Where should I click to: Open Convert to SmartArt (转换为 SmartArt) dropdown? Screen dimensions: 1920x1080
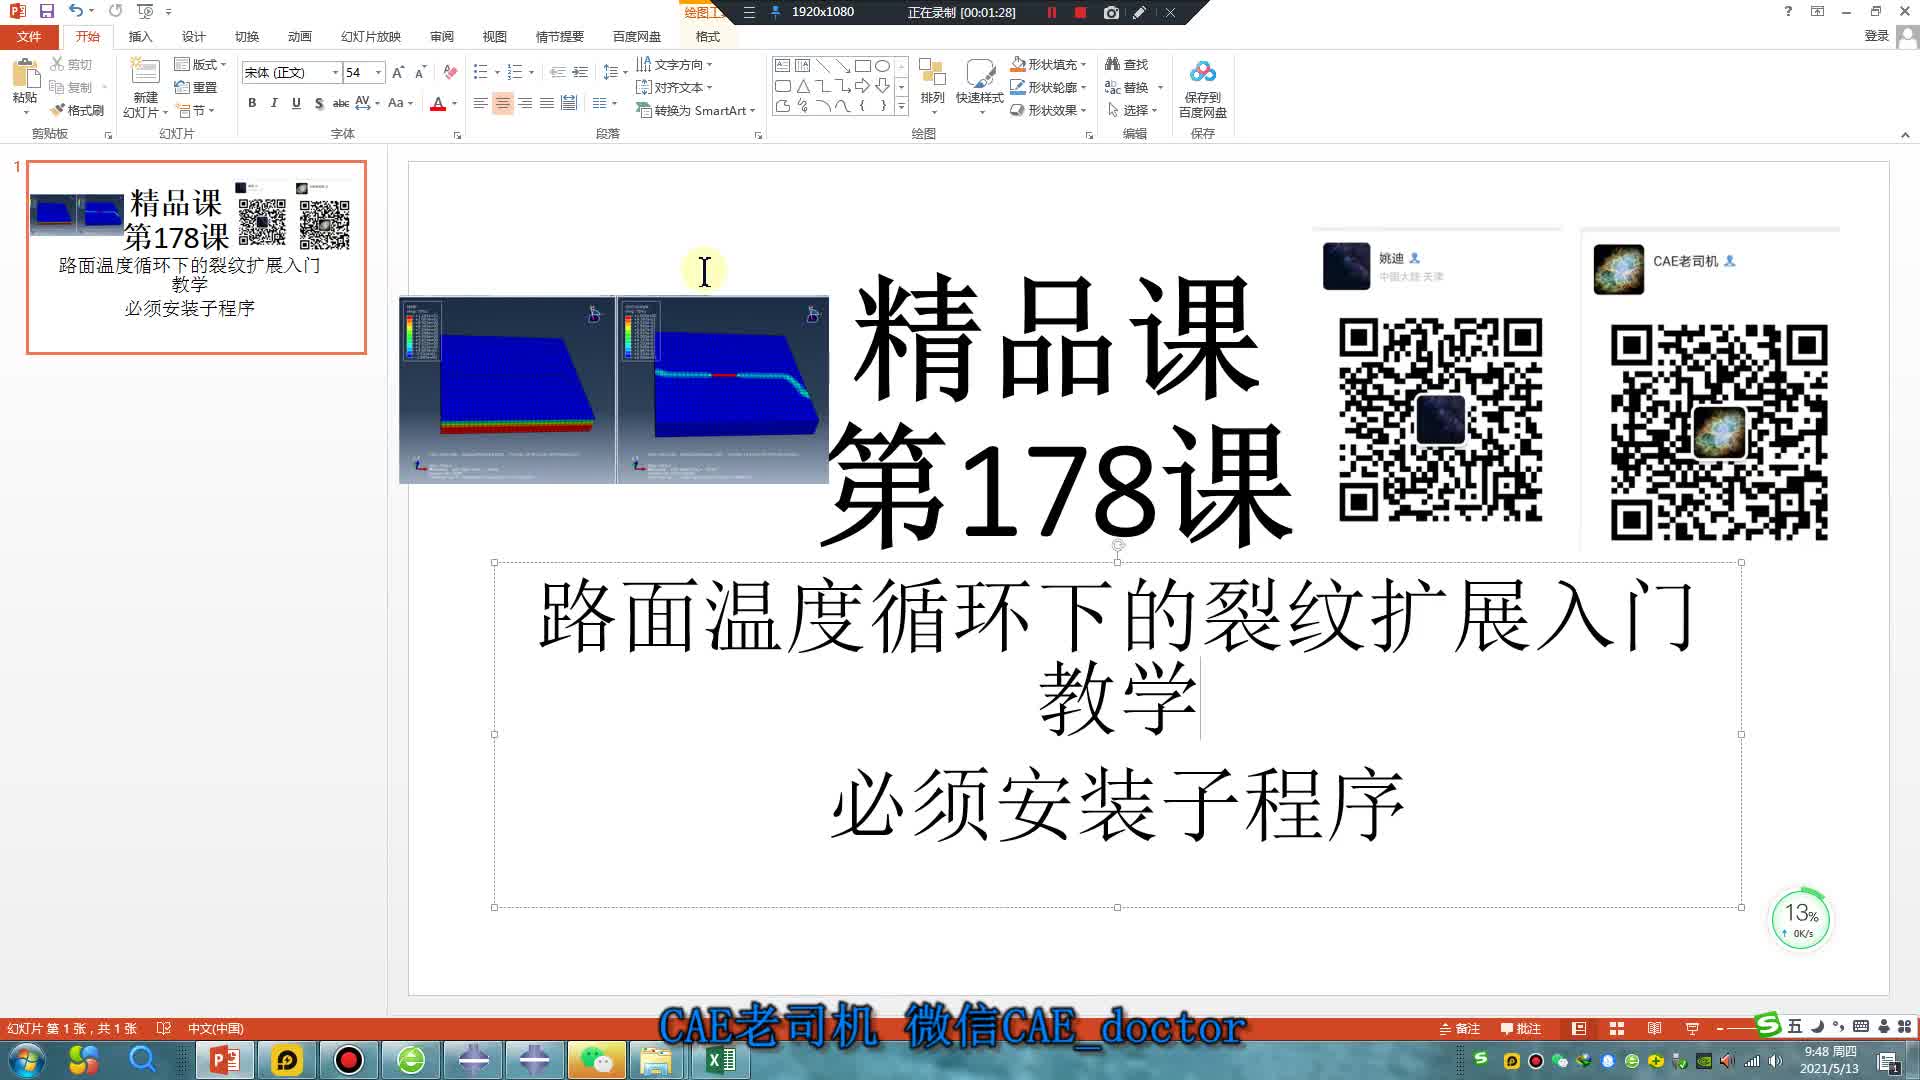696,110
